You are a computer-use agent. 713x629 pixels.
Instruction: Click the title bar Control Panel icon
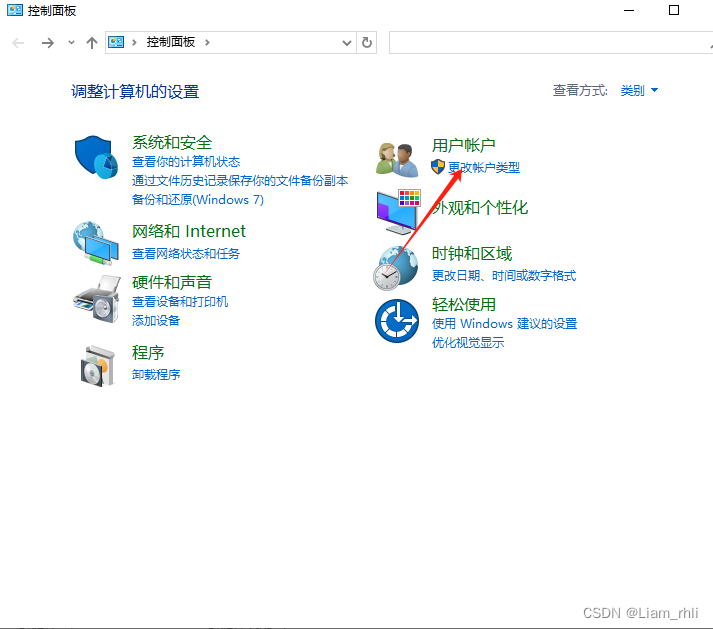tap(15, 10)
